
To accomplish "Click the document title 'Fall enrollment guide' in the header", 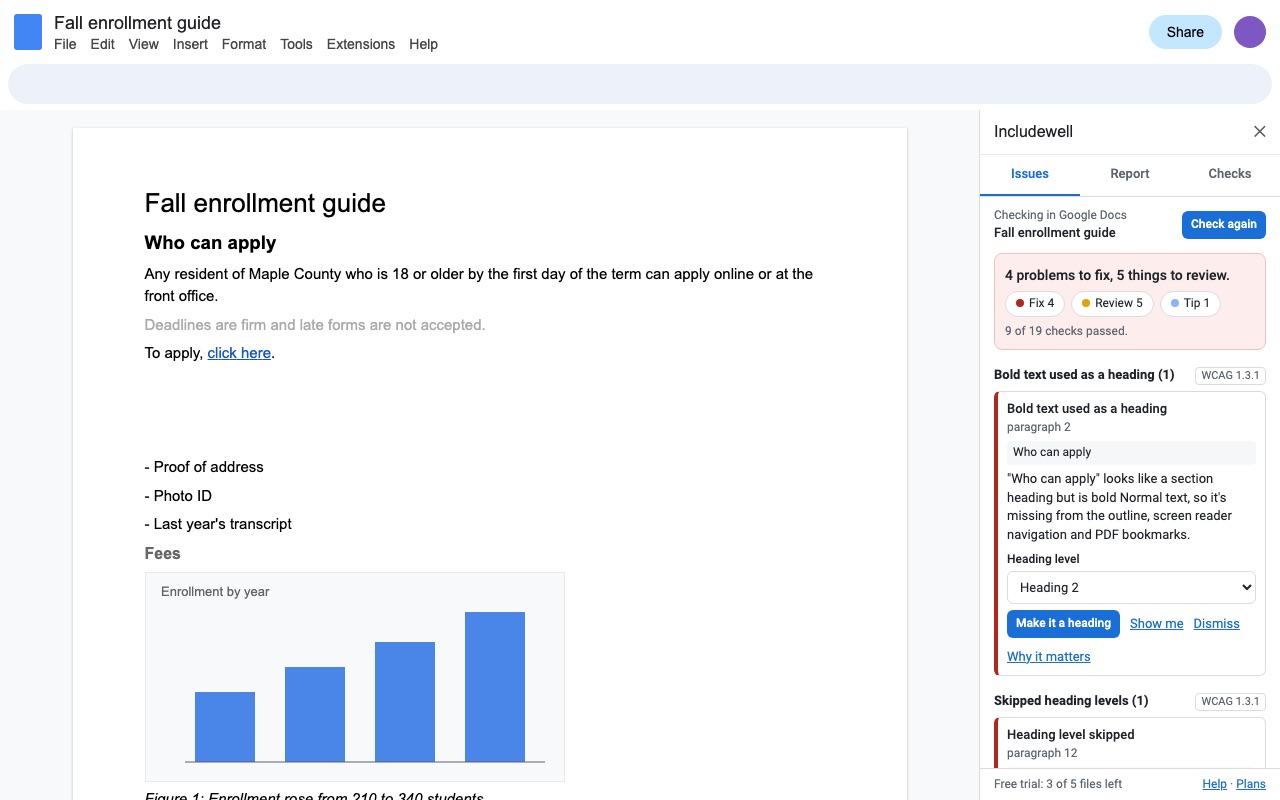I will 137,22.
